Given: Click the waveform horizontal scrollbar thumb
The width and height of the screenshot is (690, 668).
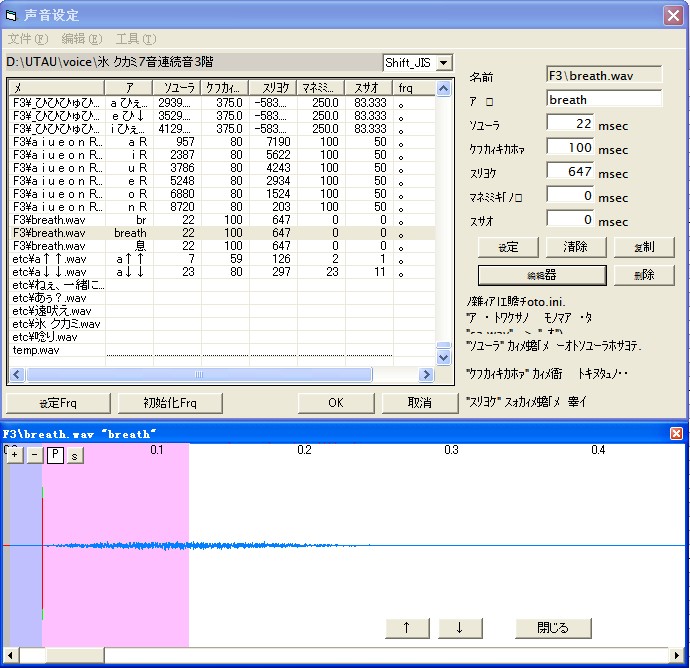Looking at the screenshot, I should click(x=75, y=656).
